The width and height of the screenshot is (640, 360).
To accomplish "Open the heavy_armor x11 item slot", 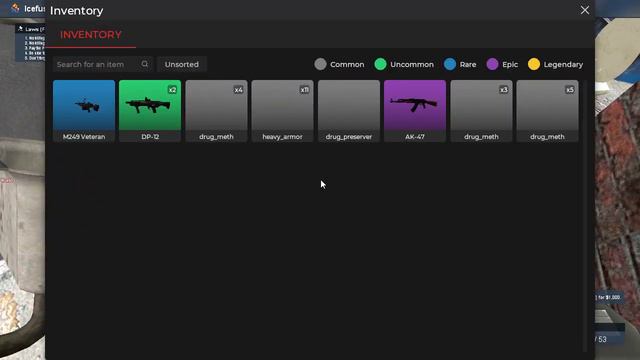I will click(x=282, y=111).
